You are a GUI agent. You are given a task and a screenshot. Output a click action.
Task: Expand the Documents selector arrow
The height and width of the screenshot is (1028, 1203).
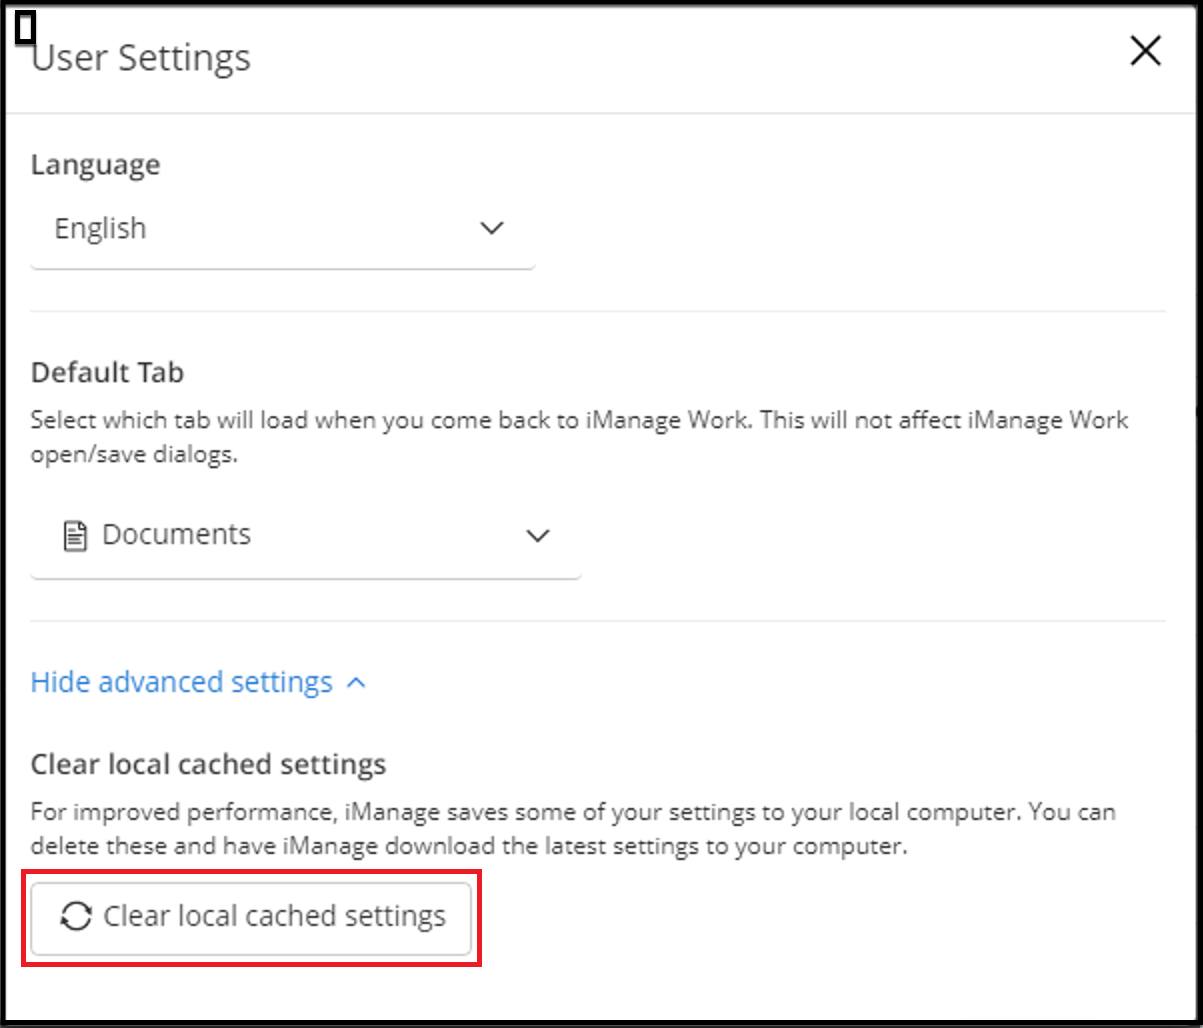538,535
